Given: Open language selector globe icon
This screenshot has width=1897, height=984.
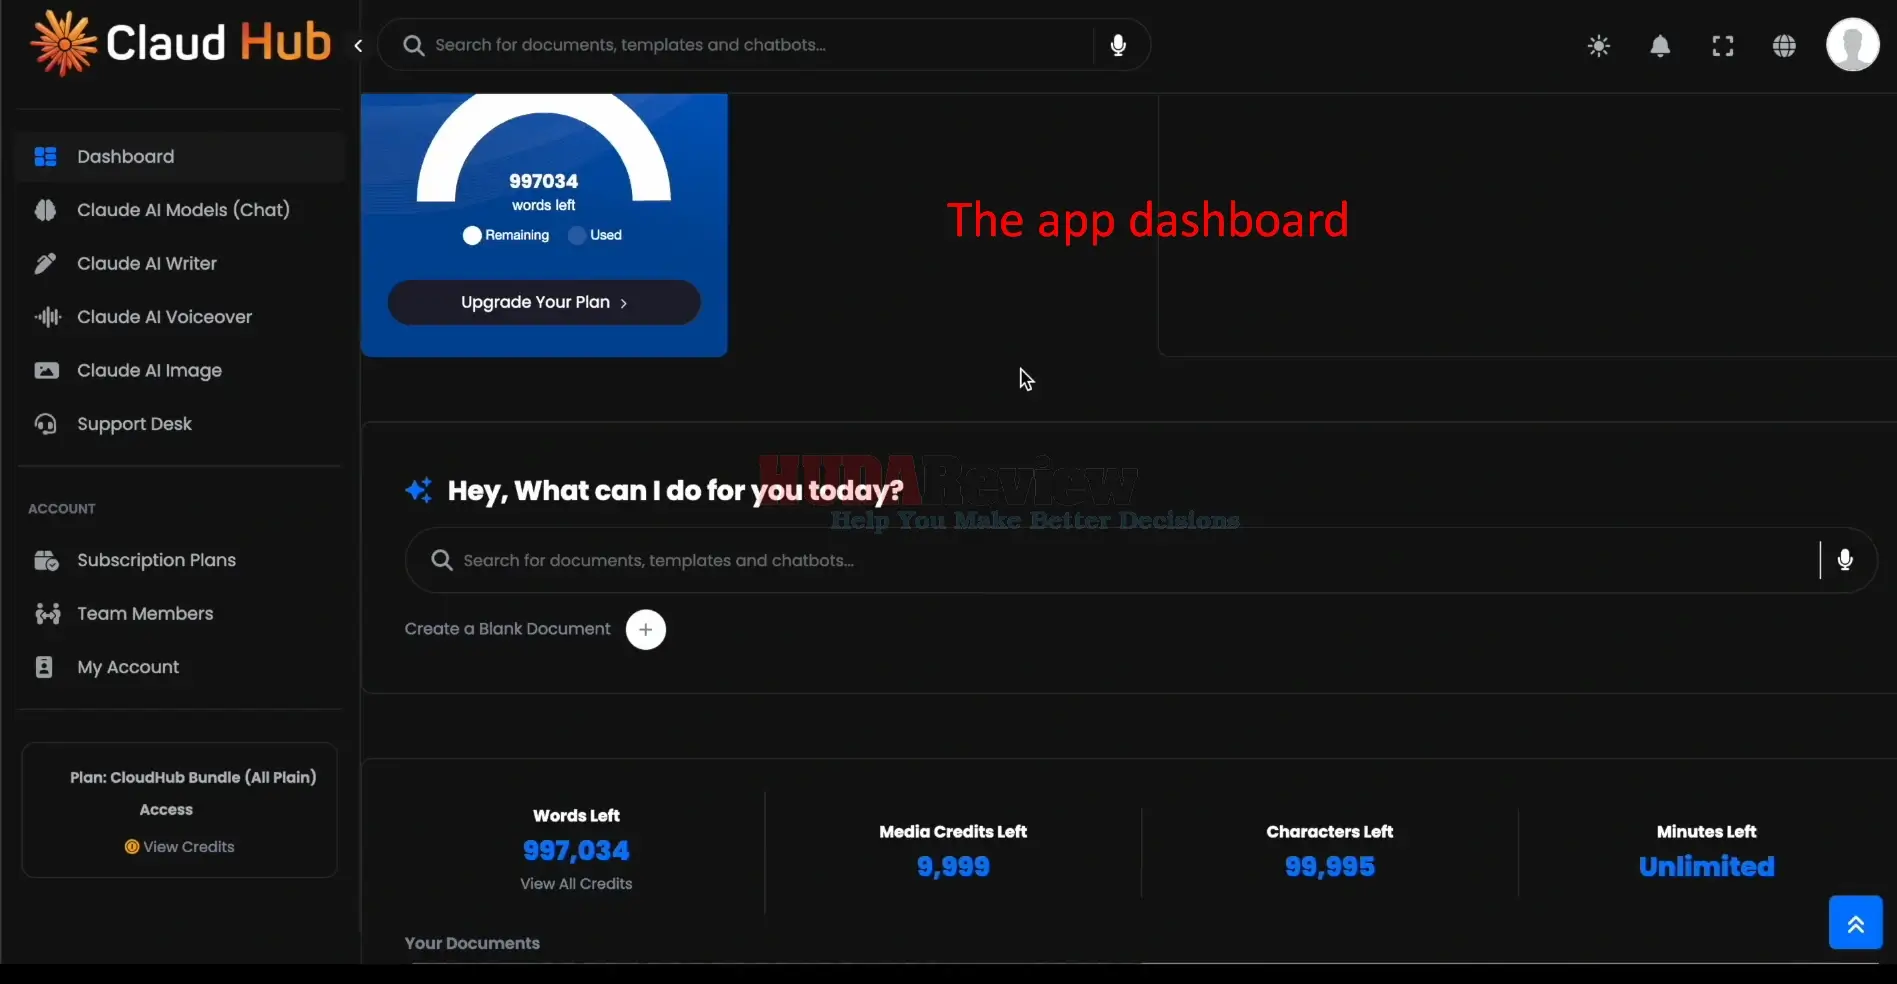Looking at the screenshot, I should click(x=1784, y=46).
